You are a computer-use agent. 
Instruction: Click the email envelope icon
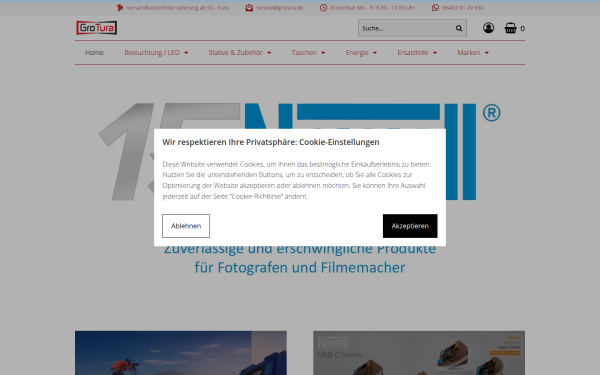point(249,8)
